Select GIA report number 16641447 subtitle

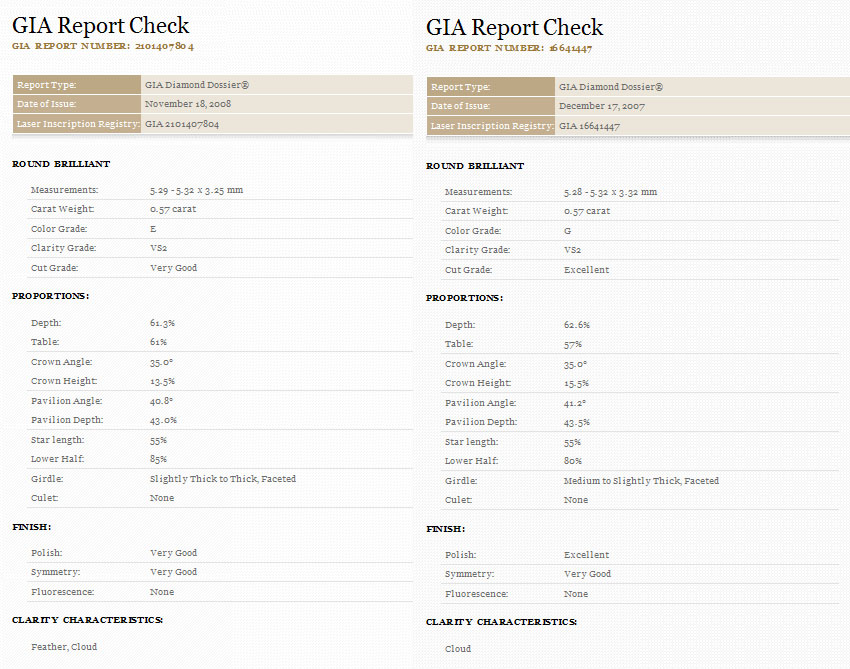point(509,48)
